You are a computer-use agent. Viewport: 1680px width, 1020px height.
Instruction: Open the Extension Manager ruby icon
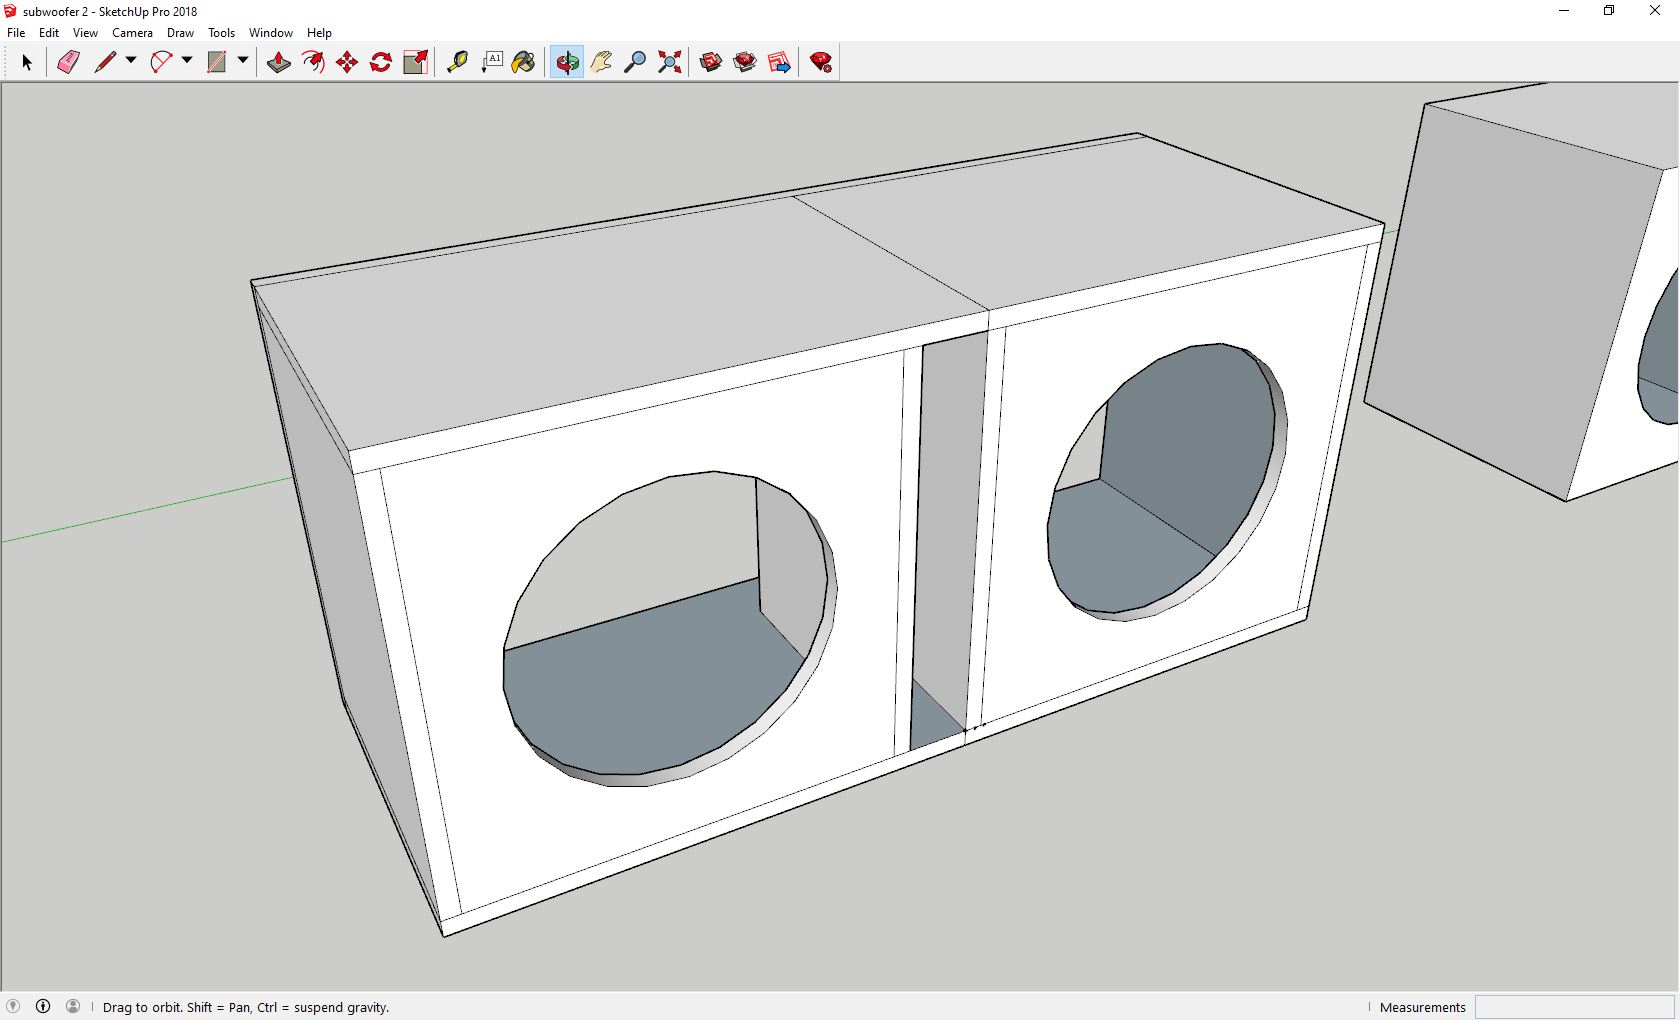[821, 62]
